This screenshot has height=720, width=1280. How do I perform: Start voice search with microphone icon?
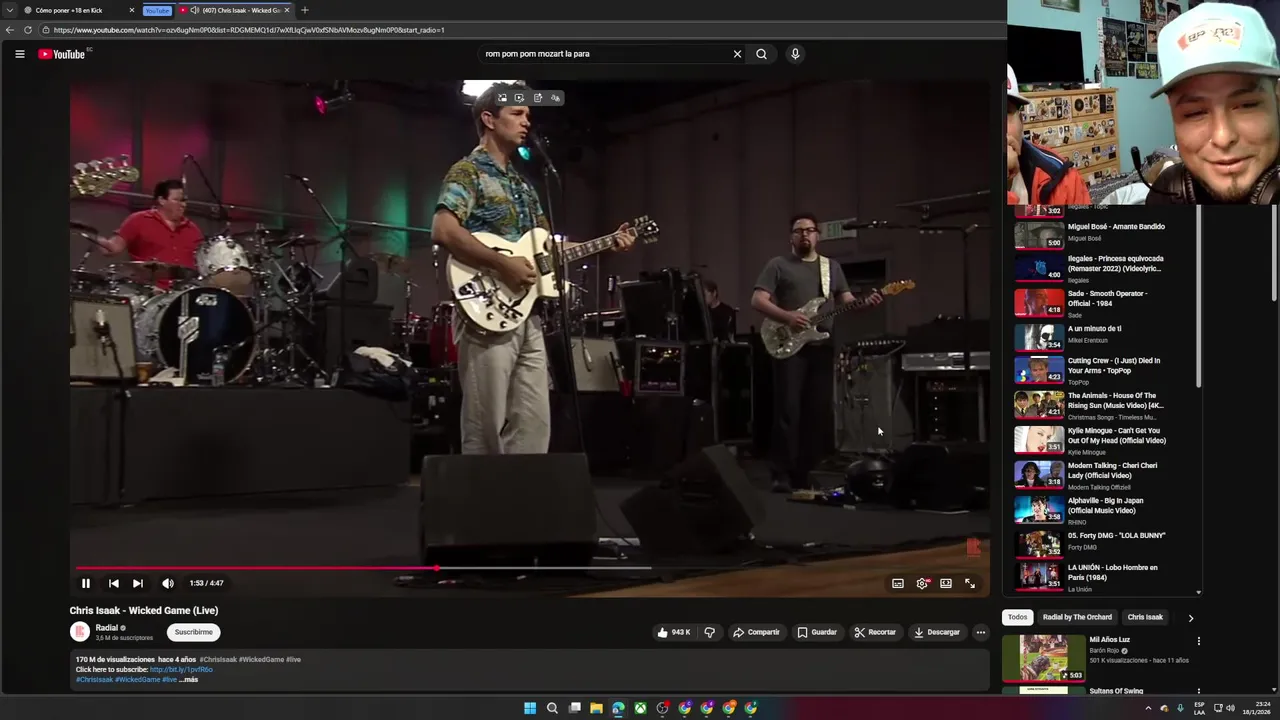795,54
